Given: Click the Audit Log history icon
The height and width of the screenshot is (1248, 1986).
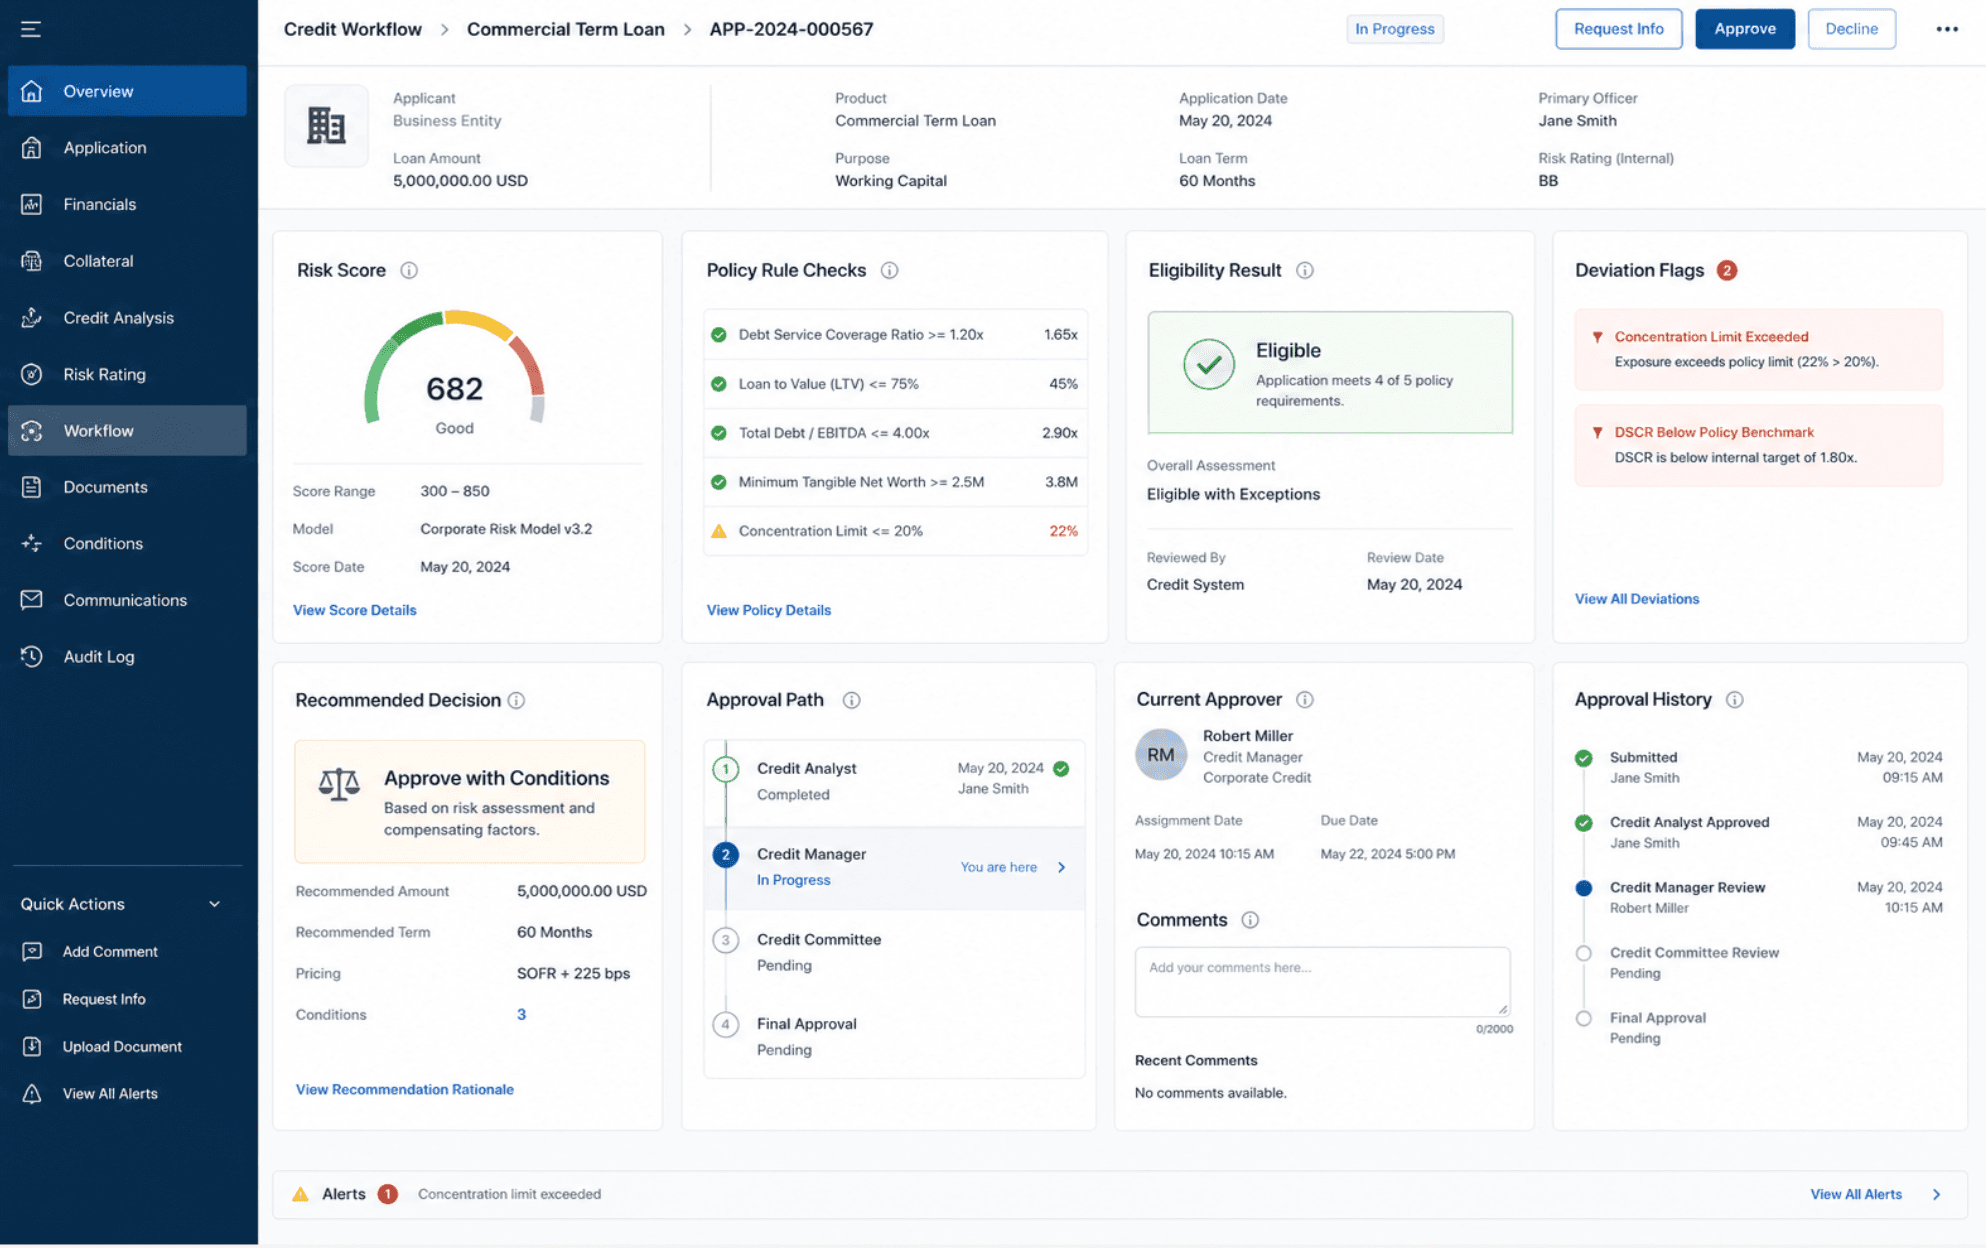Looking at the screenshot, I should 32,656.
